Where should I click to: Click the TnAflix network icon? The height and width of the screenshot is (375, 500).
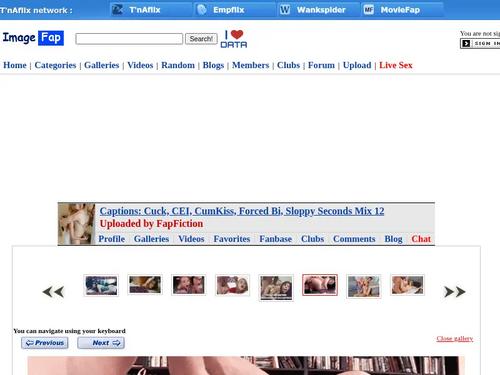[117, 10]
